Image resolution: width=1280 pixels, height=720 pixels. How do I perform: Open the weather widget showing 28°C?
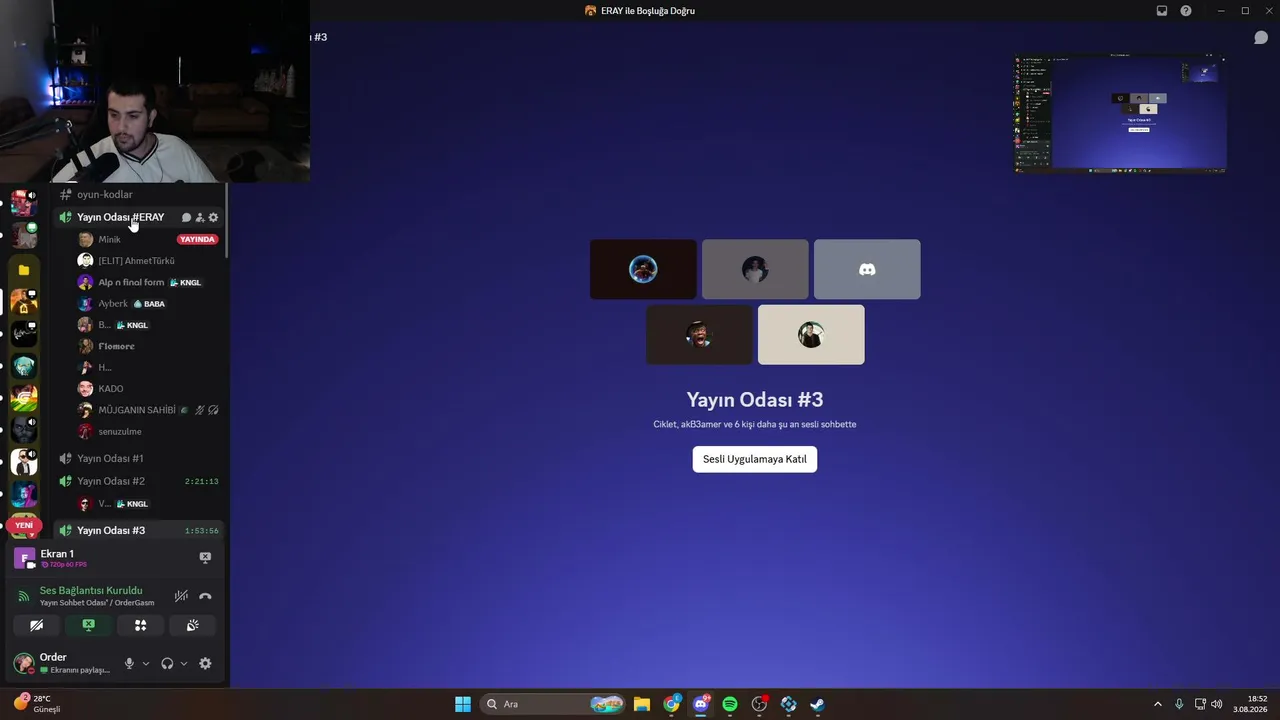pyautogui.click(x=37, y=703)
